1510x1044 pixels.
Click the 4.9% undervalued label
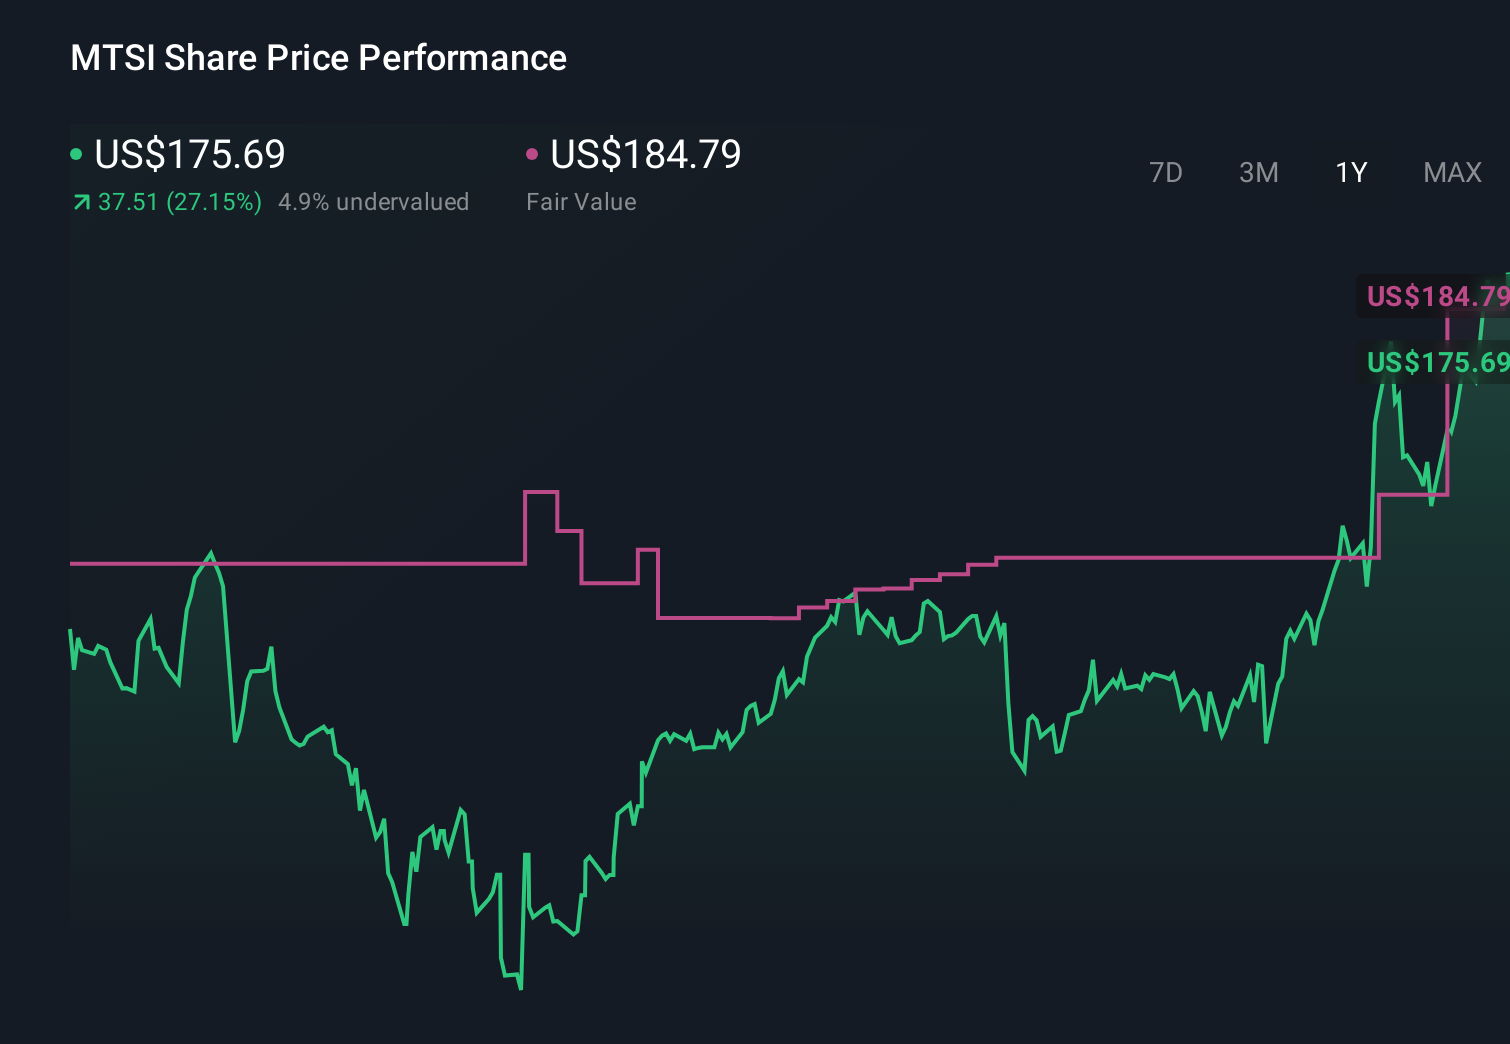pos(373,202)
